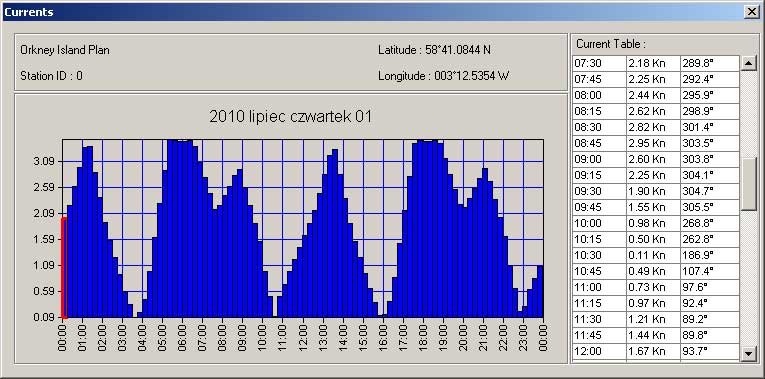Screen dimensions: 765x379
Task: Click the scroll up arrow in Current Table
Action: pyautogui.click(x=748, y=63)
